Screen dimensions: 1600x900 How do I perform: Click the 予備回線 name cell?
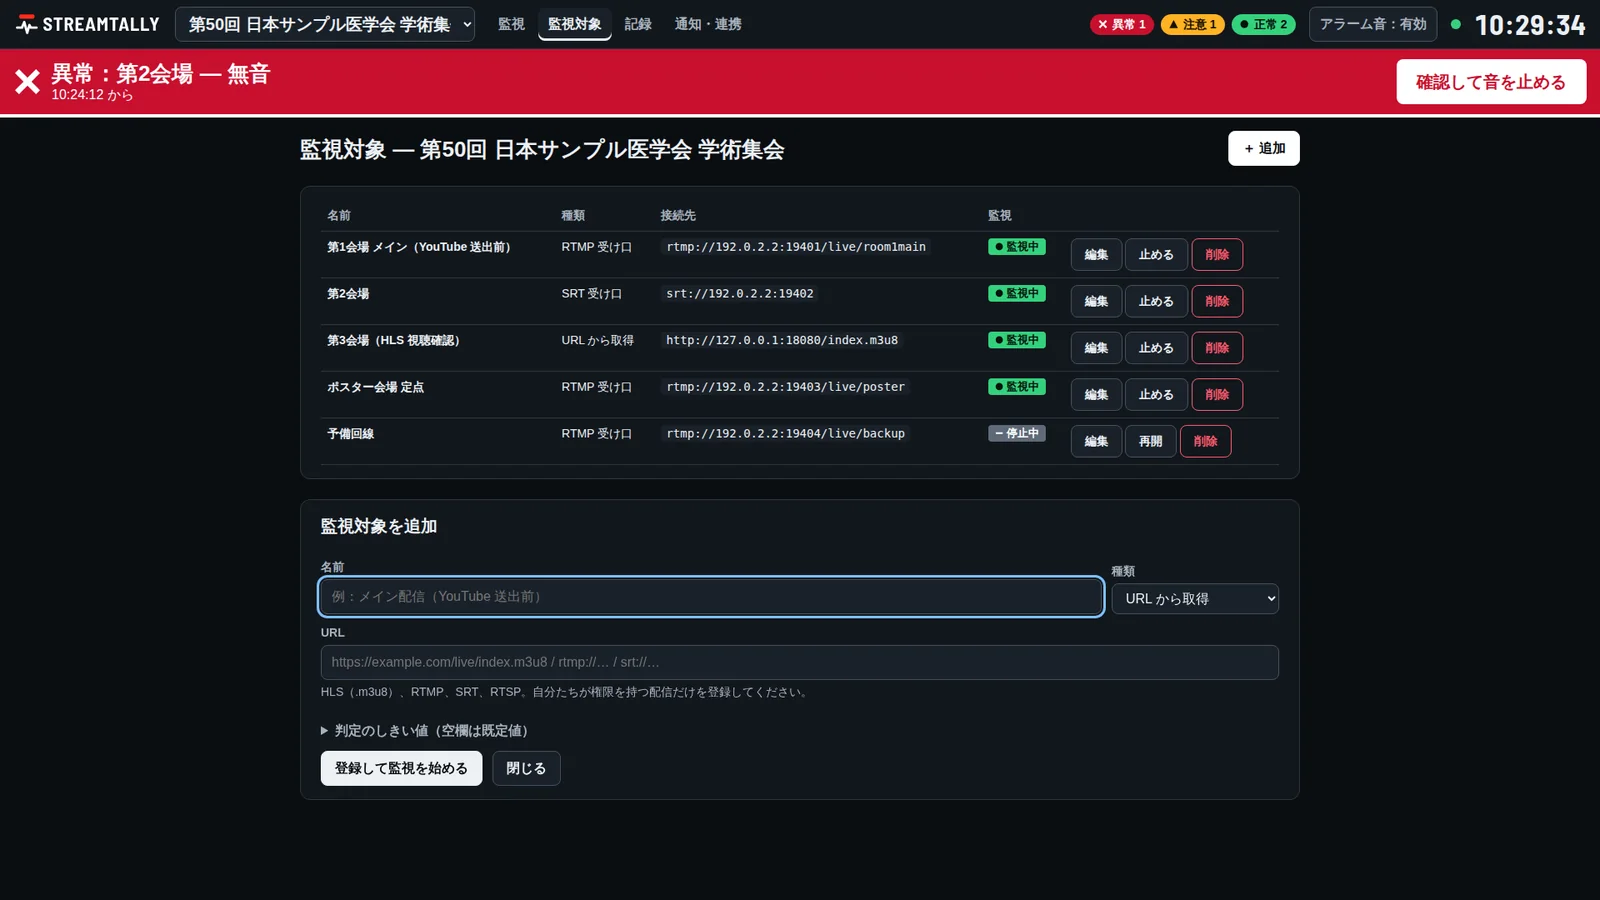(x=351, y=434)
